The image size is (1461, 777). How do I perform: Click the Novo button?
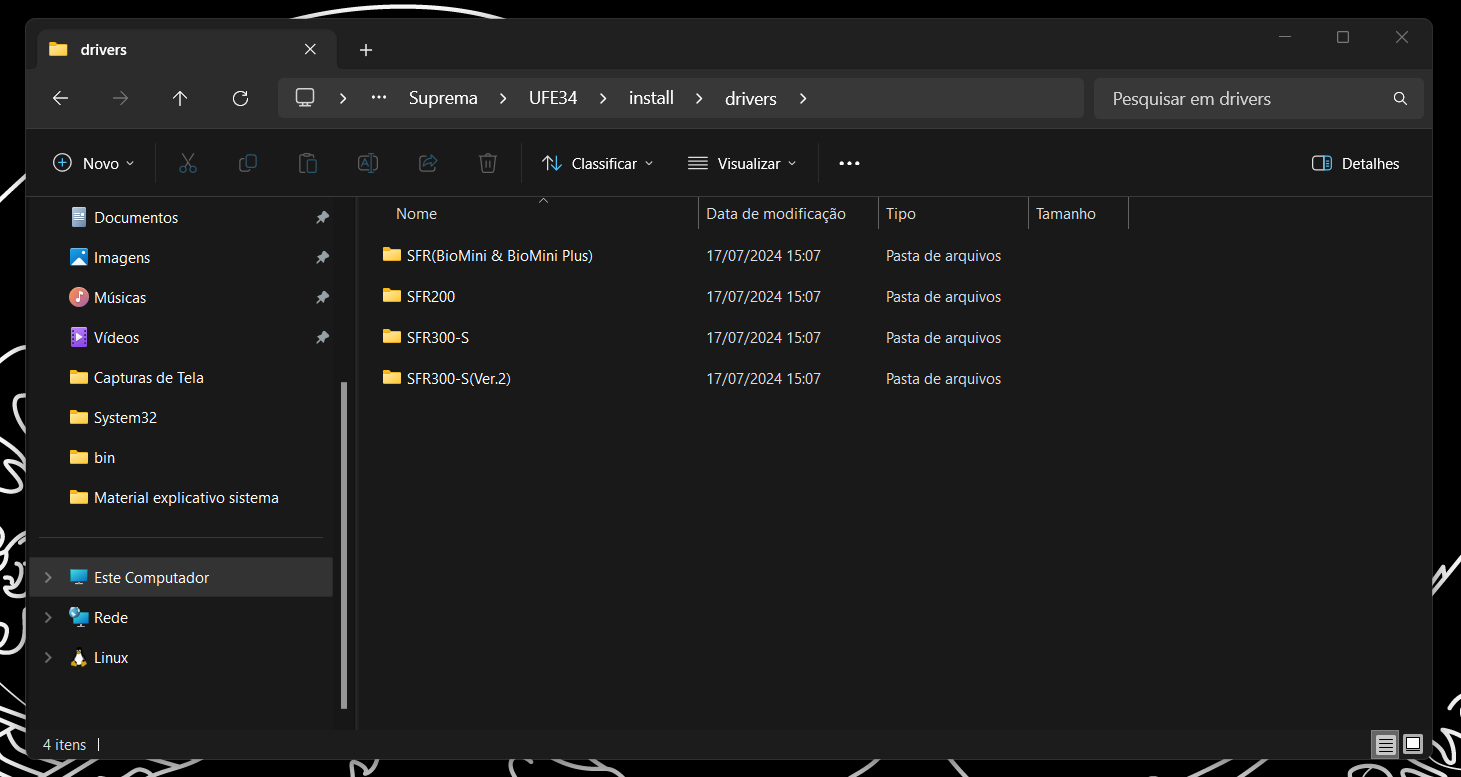[x=93, y=163]
